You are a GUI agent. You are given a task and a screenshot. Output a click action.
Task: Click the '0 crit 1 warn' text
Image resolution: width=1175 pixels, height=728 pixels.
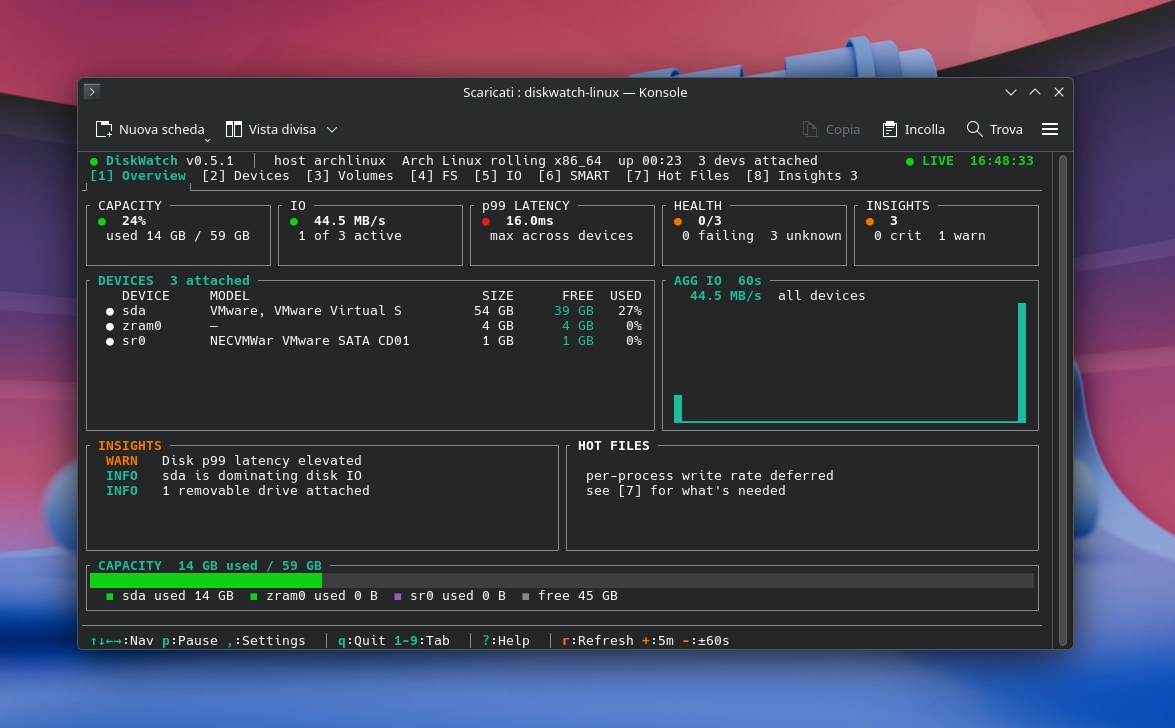[x=930, y=235]
